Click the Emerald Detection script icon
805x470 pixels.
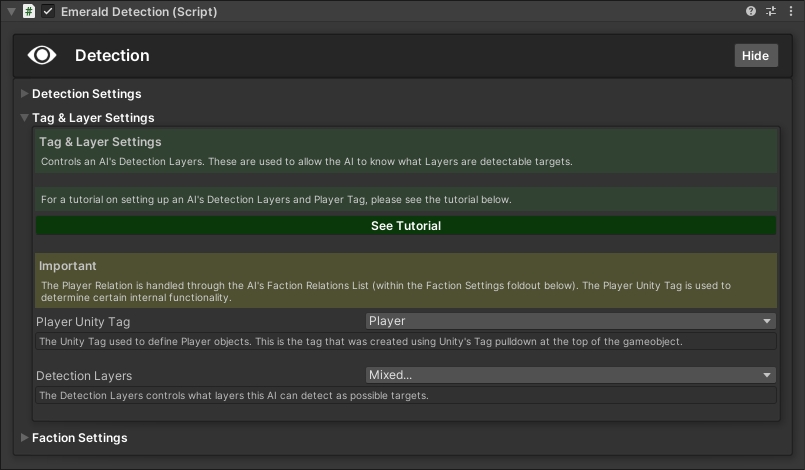[x=29, y=12]
